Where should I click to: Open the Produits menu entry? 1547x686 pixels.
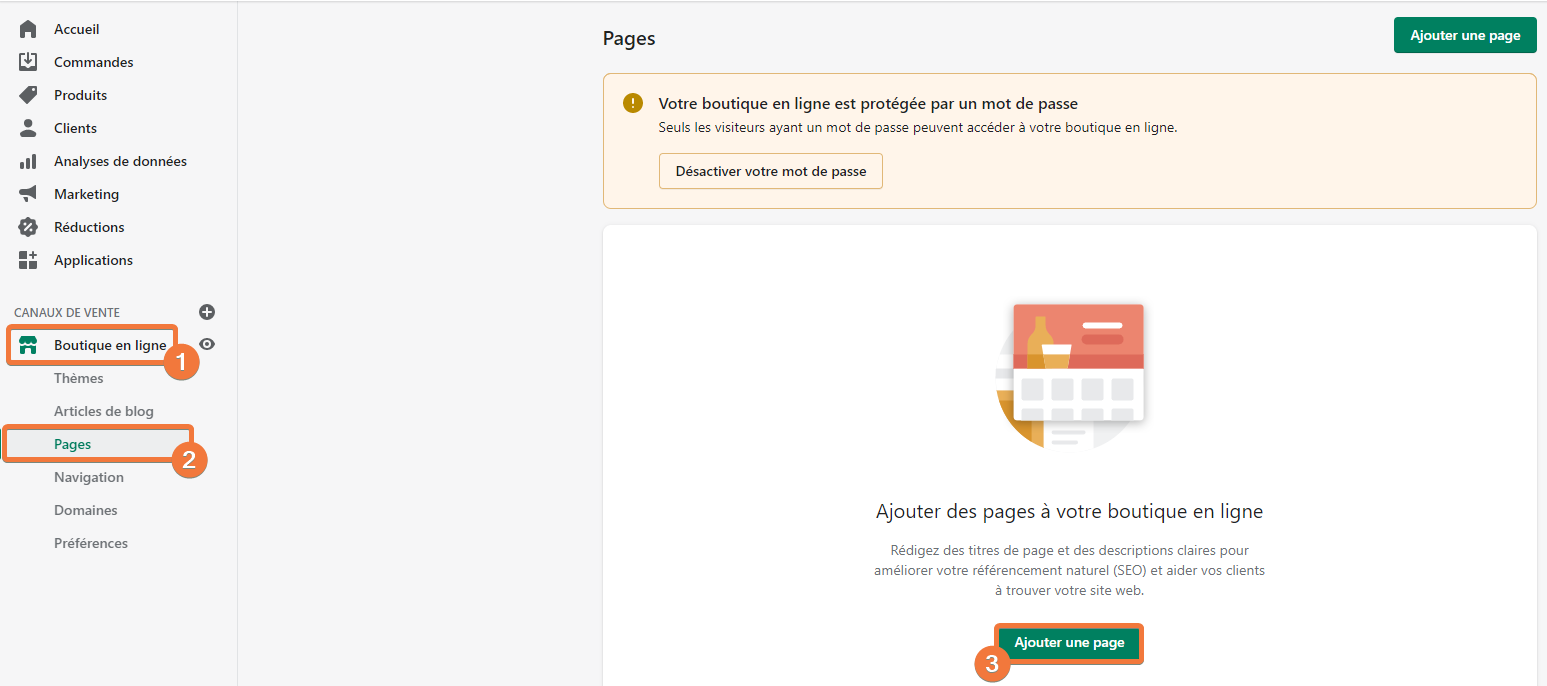coord(81,95)
